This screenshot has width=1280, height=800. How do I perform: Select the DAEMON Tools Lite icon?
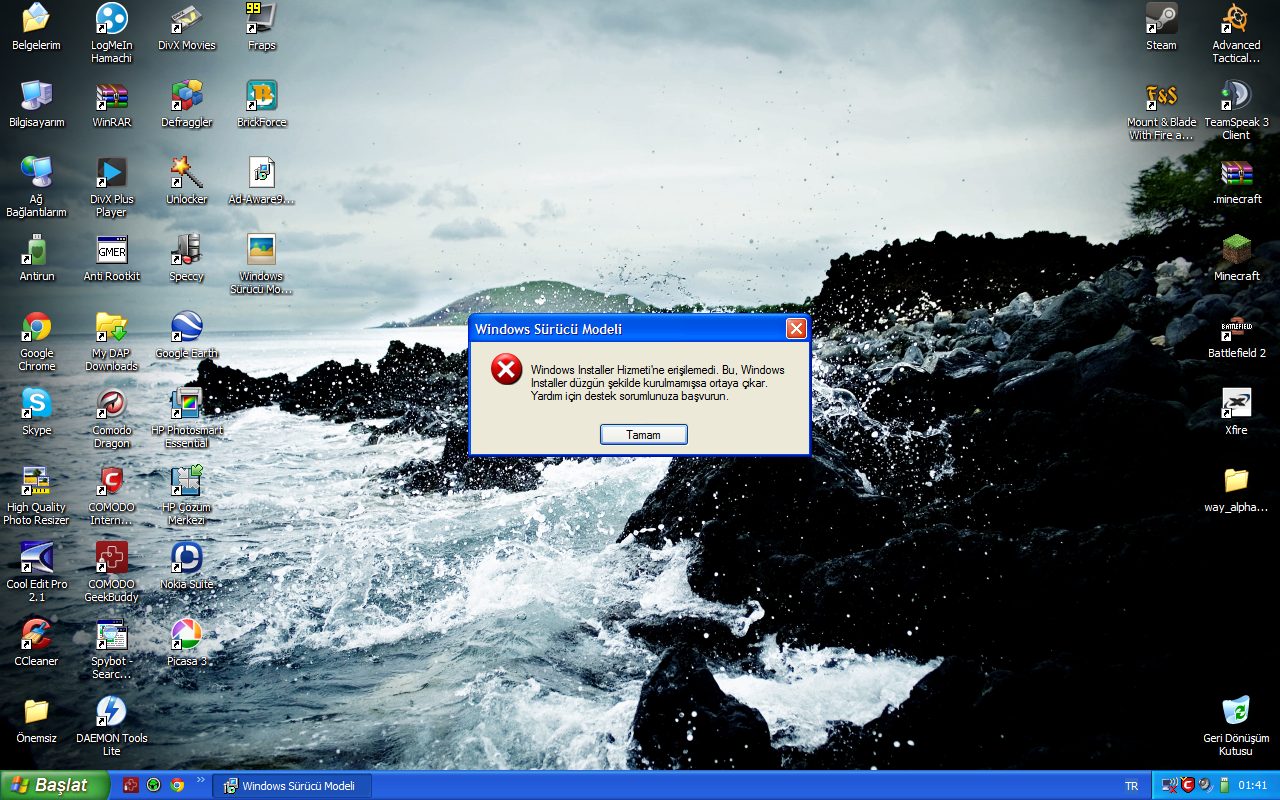[x=111, y=726]
